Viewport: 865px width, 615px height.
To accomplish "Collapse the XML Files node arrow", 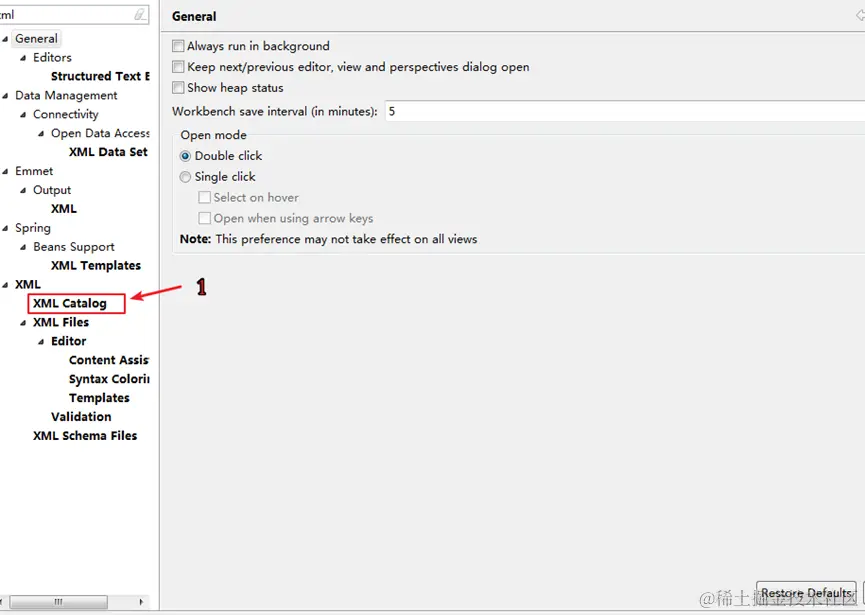I will (x=23, y=323).
